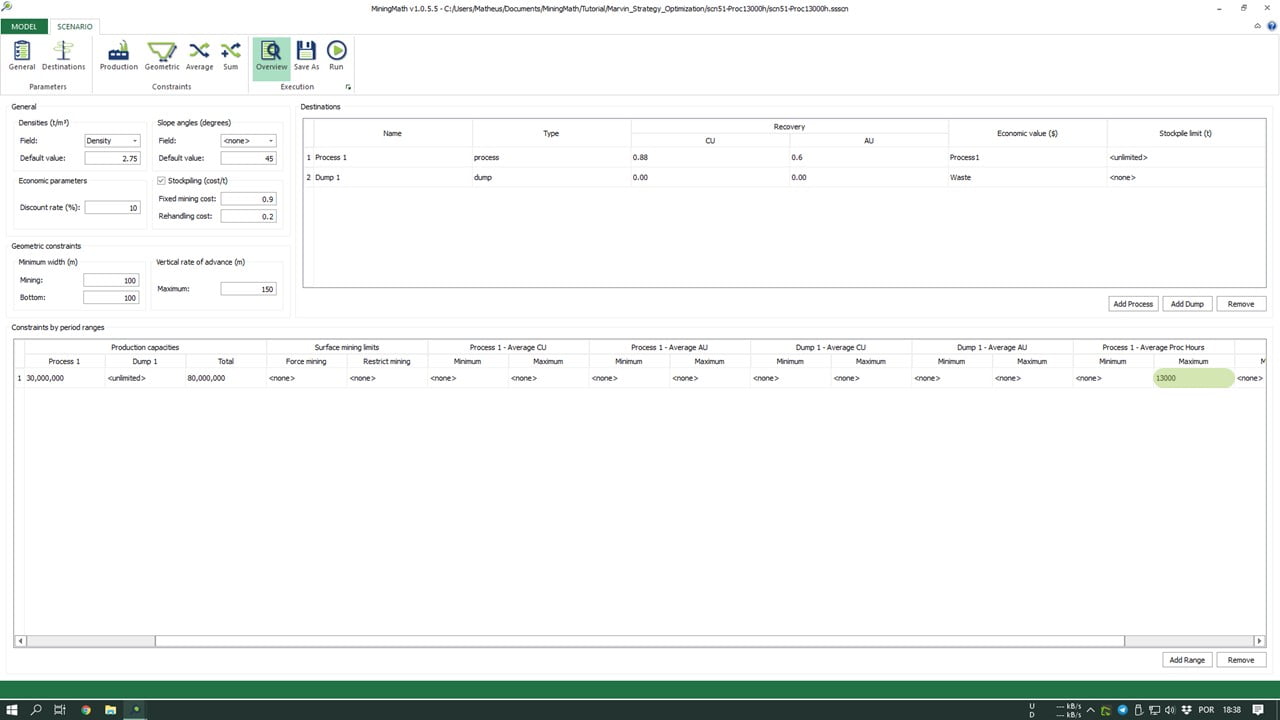Switch to the SCENARIO tab
1280x720 pixels.
tap(75, 26)
